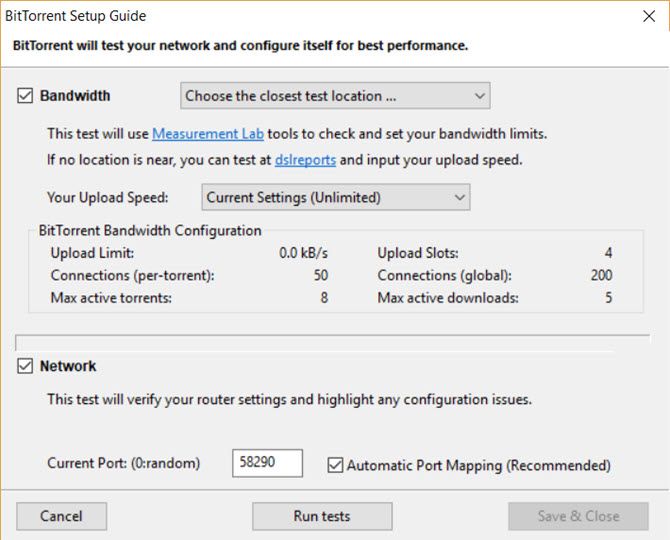Viewport: 670px width, 540px height.
Task: Click the Max active torrents value
Action: [323, 298]
